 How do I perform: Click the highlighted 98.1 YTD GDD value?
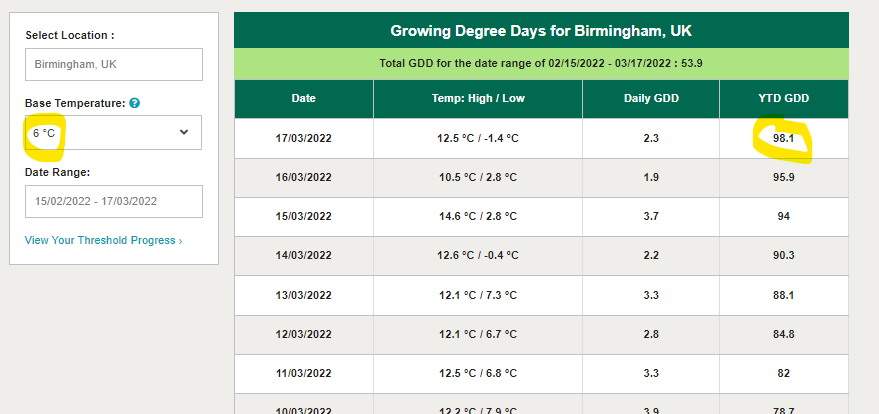[784, 138]
